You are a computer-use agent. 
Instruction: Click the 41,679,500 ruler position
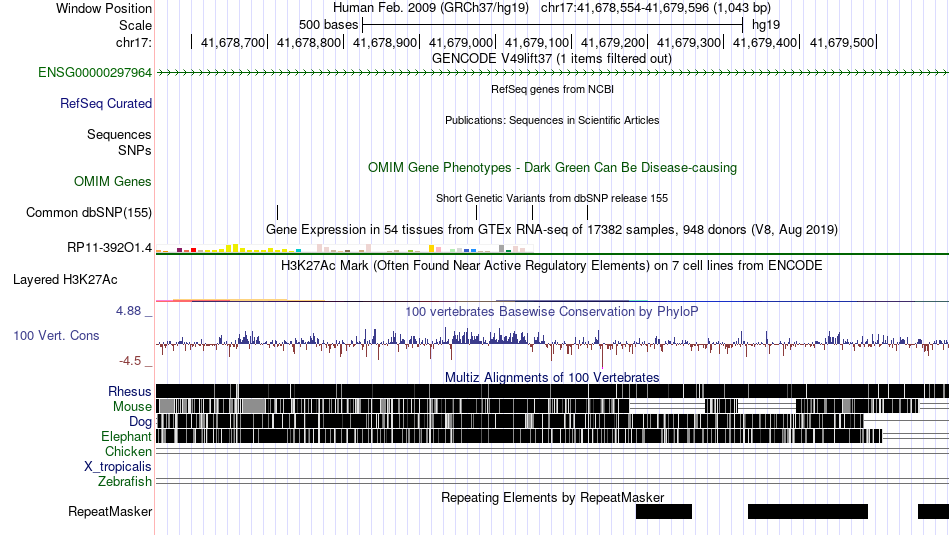click(842, 42)
